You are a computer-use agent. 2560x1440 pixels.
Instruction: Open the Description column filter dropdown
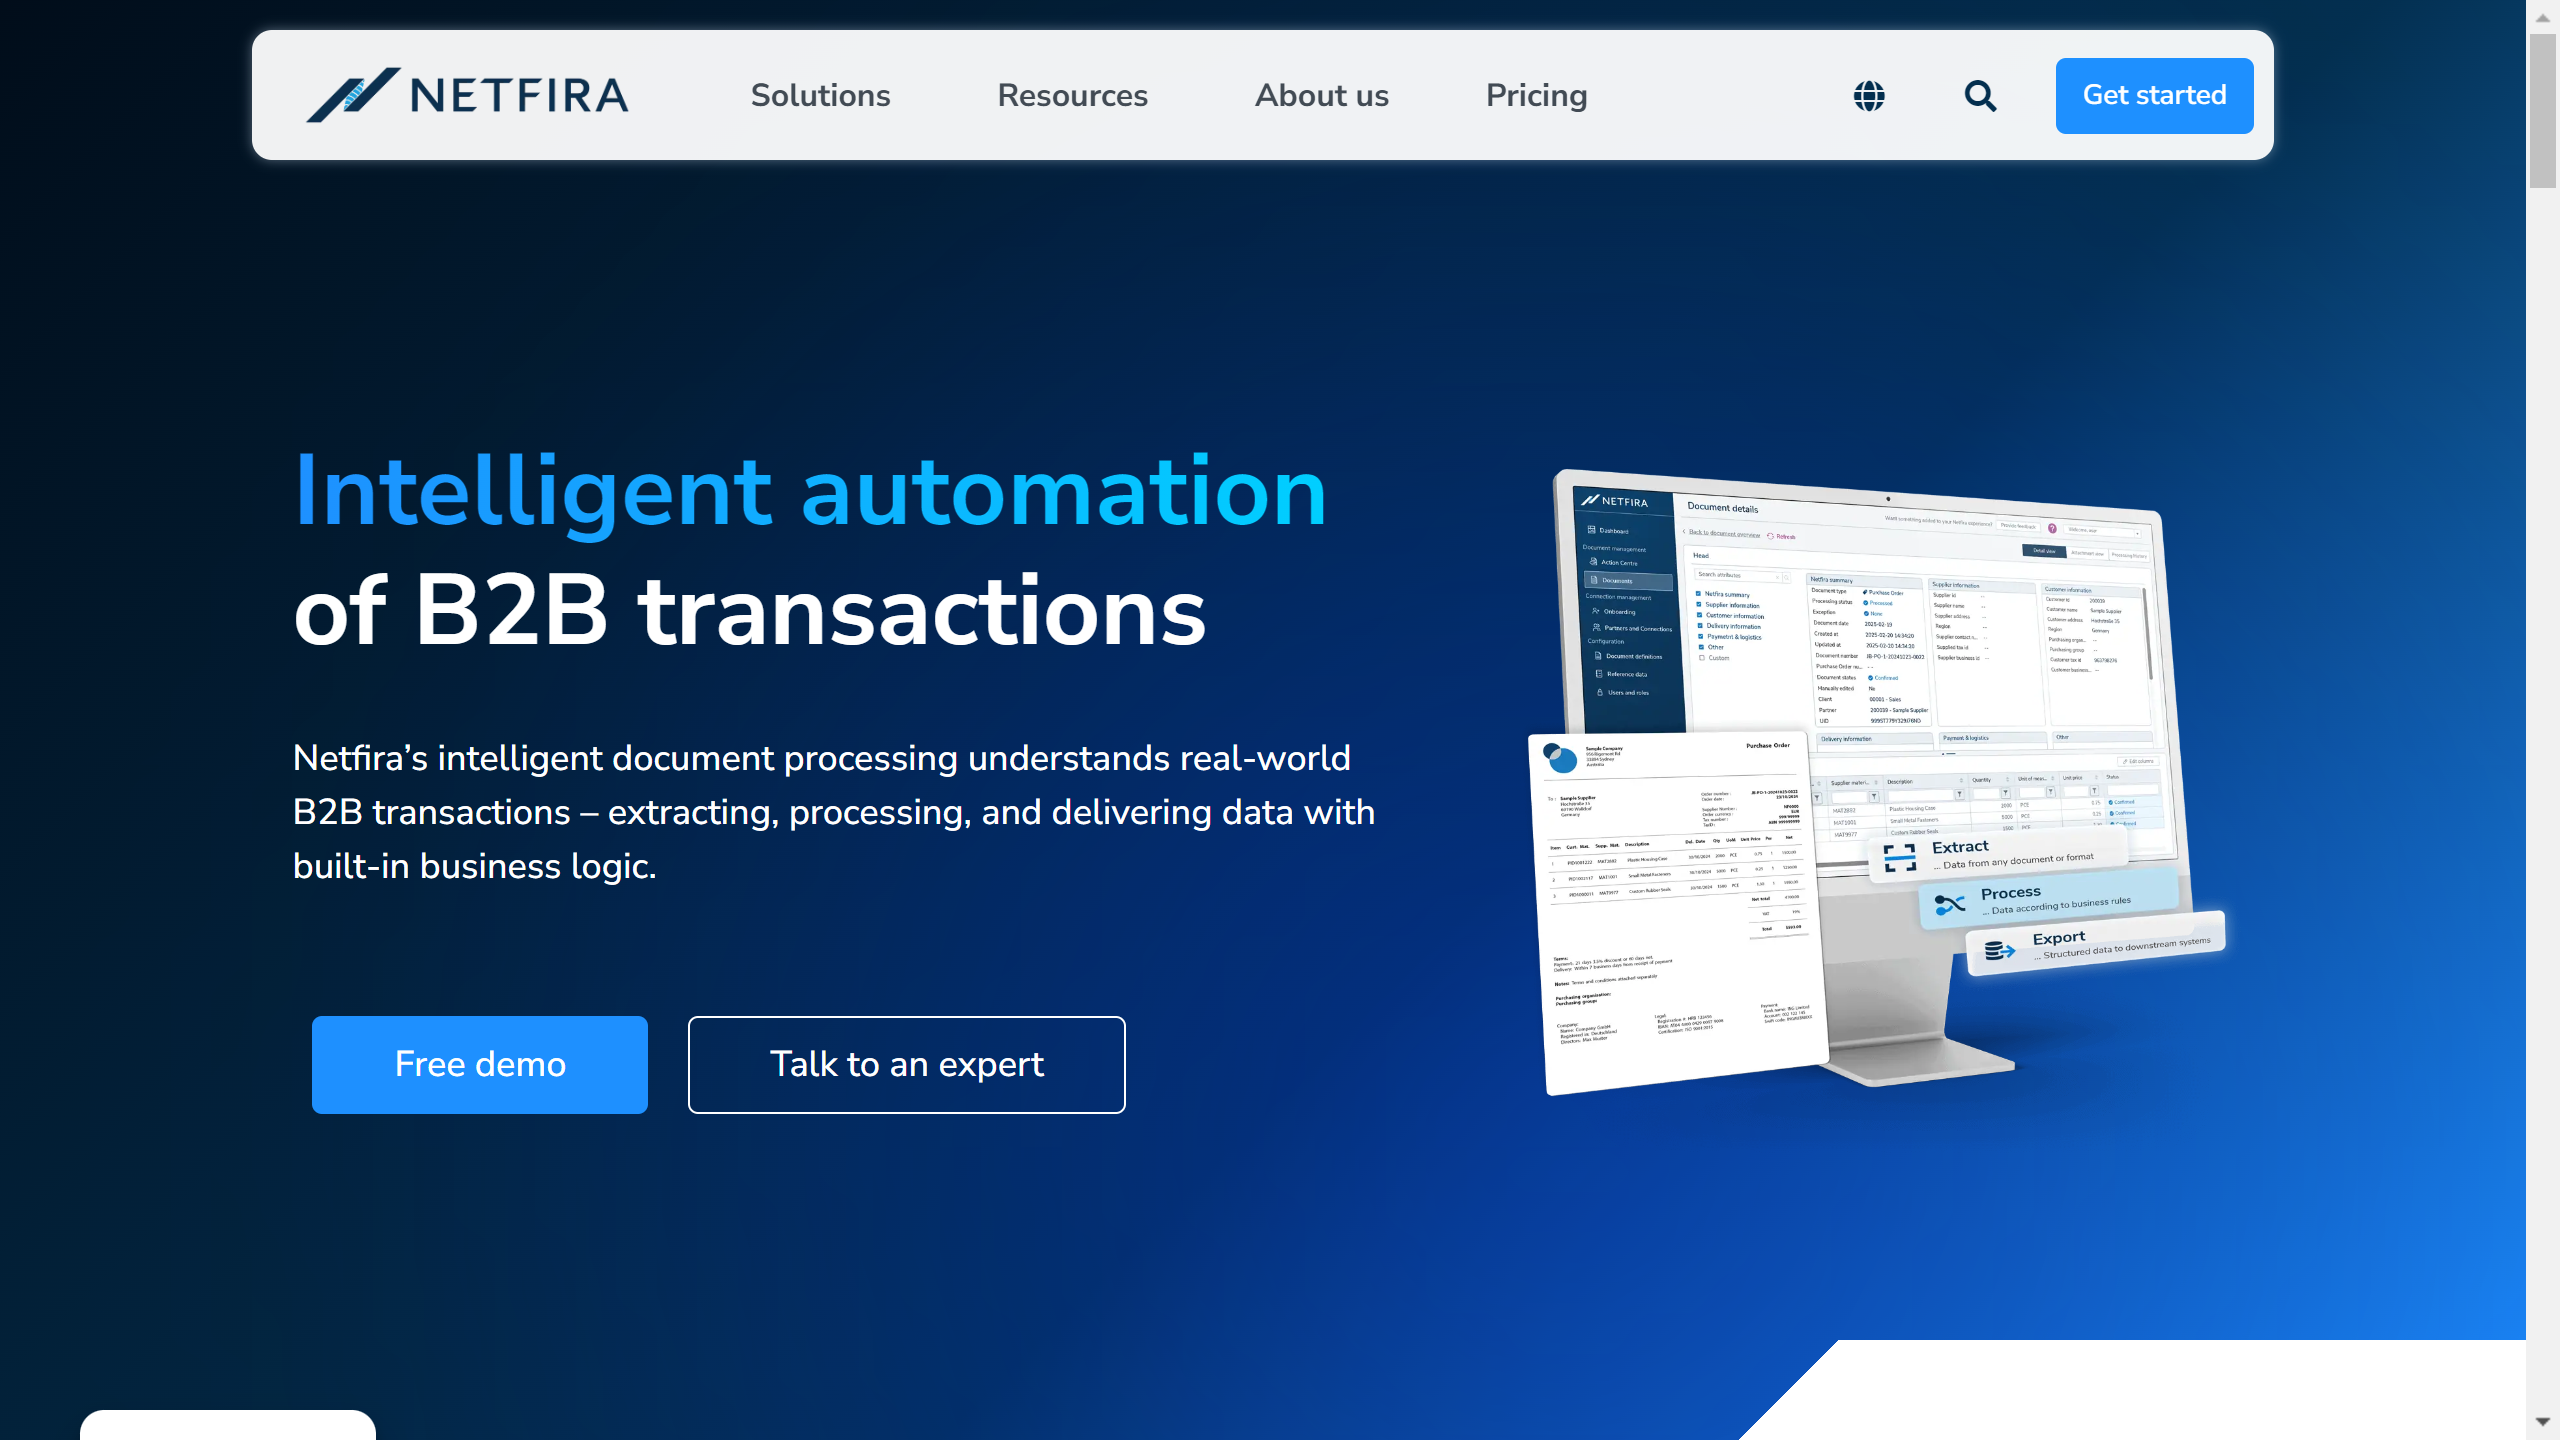coord(1961,795)
